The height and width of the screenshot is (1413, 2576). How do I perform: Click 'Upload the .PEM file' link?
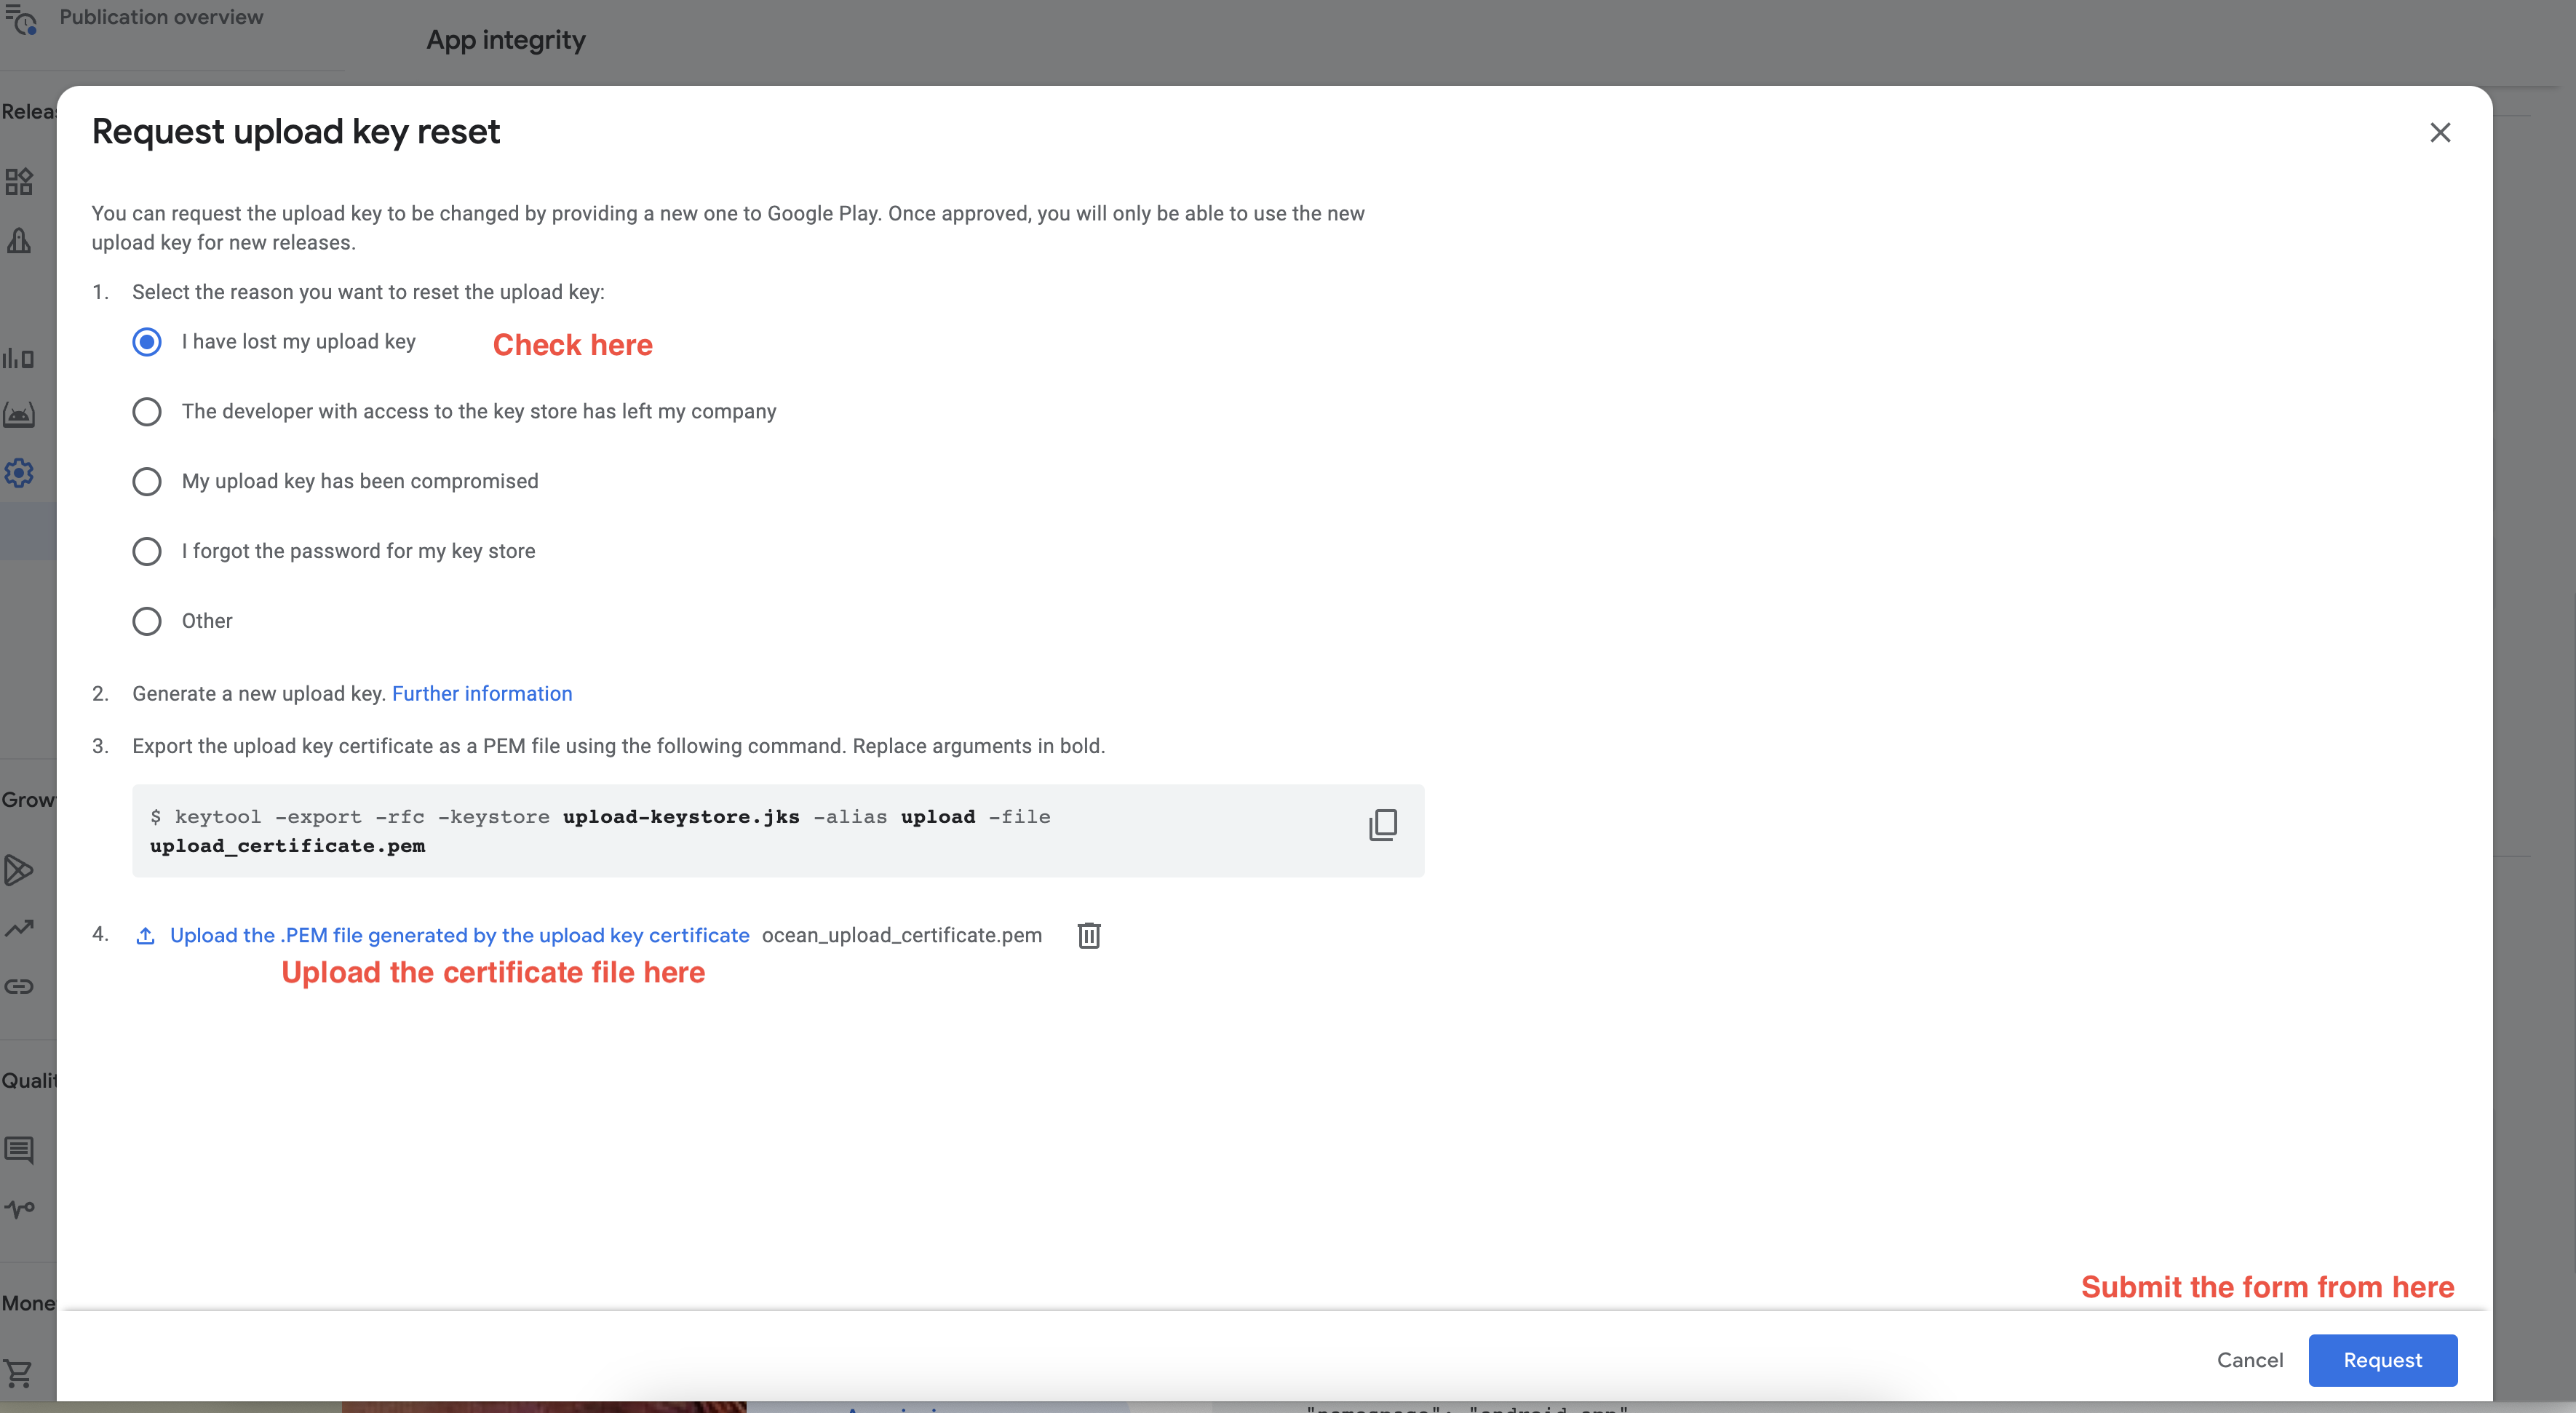coord(459,935)
